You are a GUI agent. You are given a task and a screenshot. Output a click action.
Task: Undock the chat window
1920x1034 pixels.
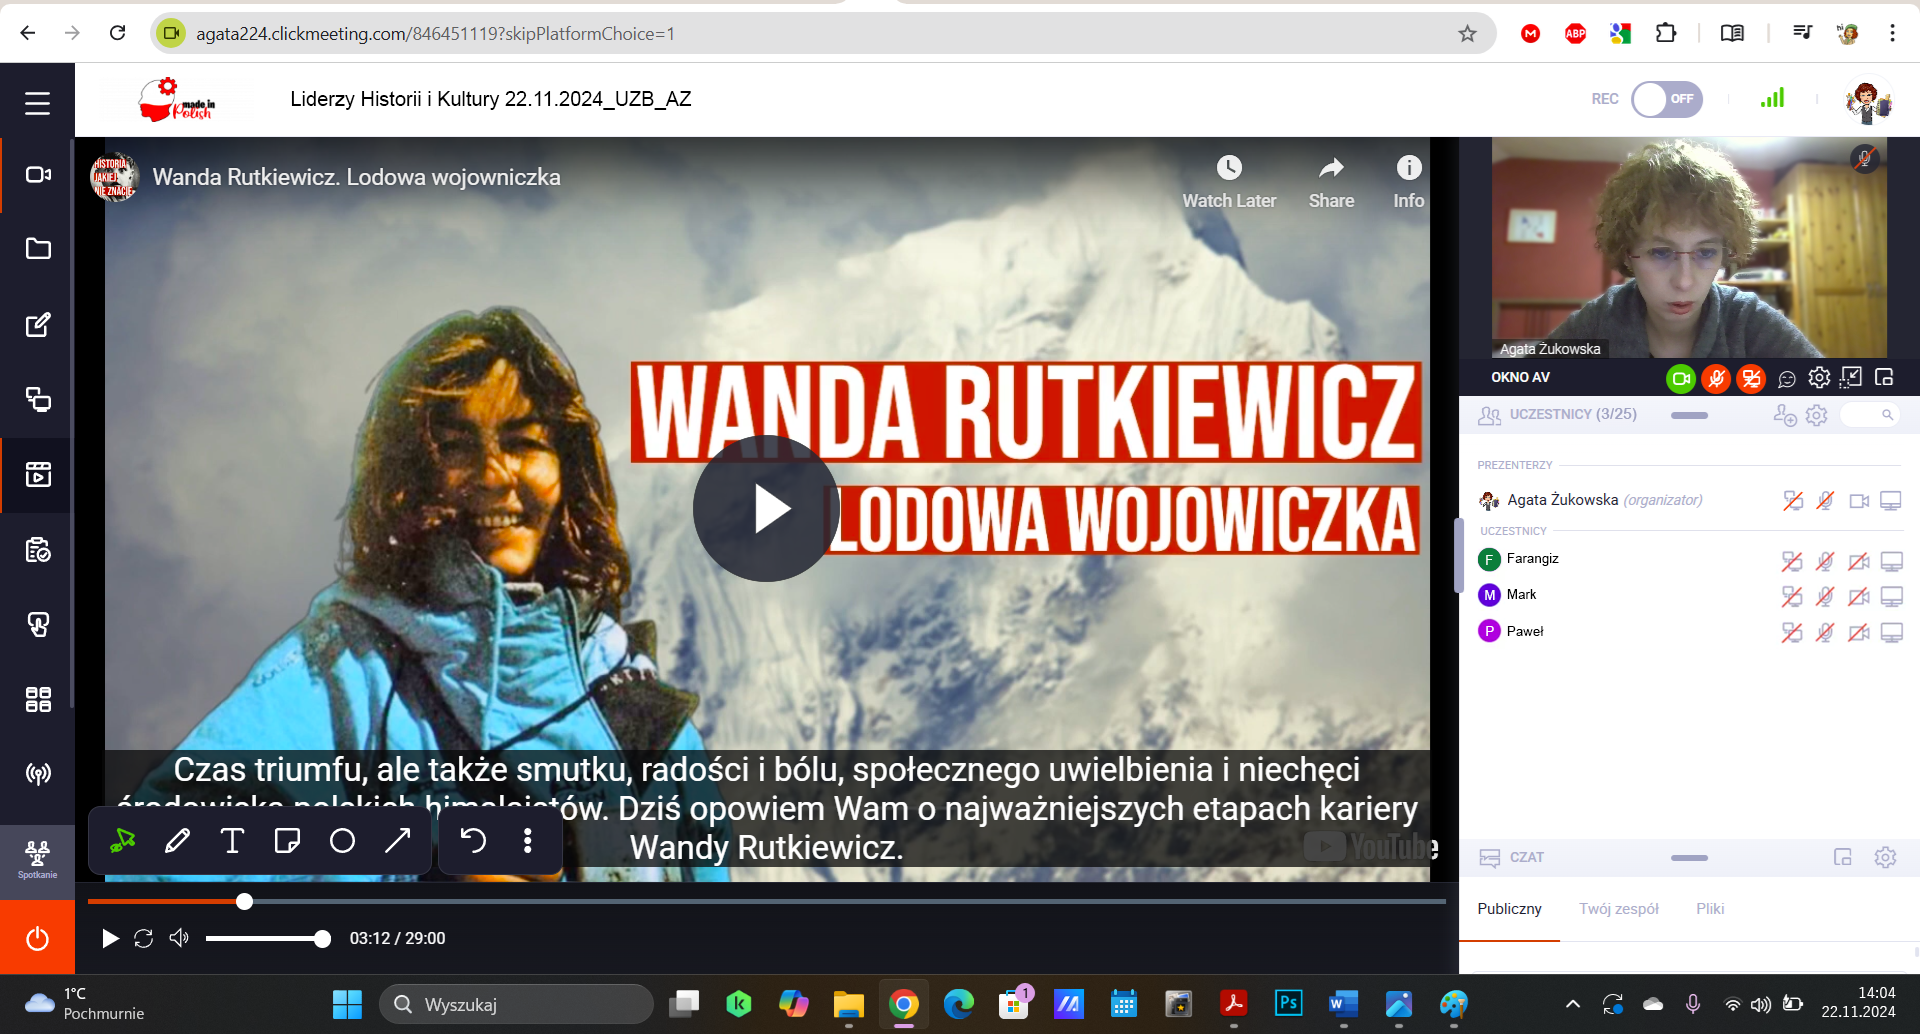[x=1843, y=857]
